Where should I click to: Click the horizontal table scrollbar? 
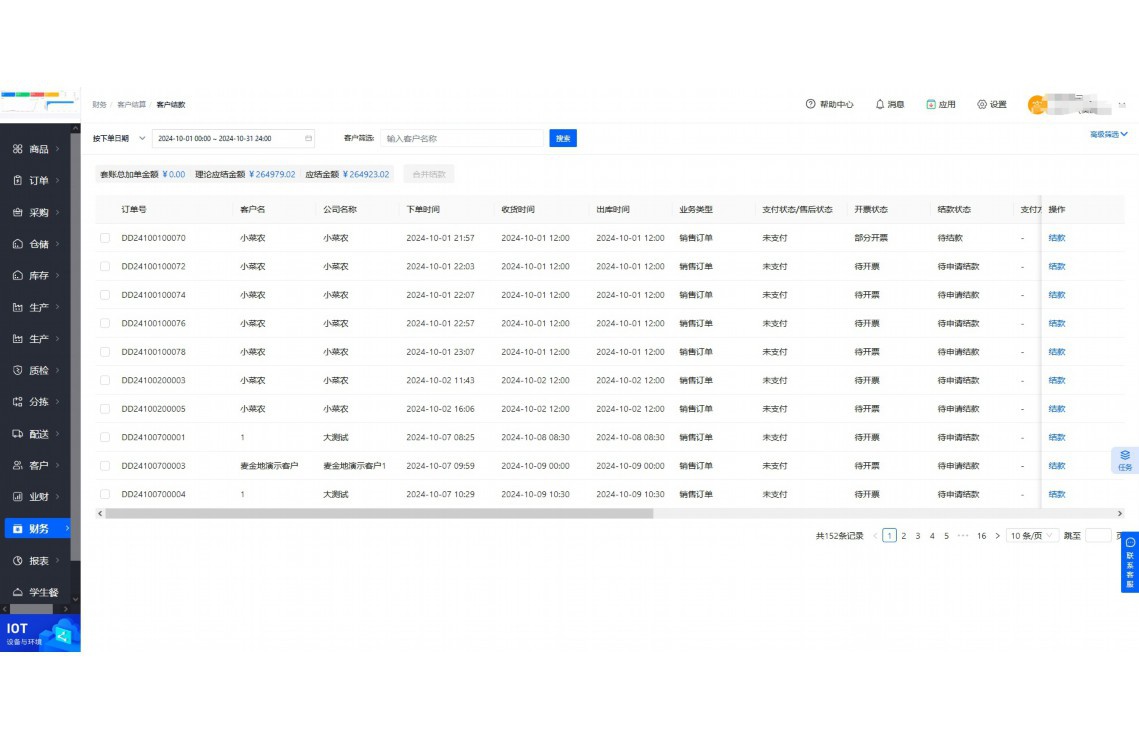coord(378,513)
